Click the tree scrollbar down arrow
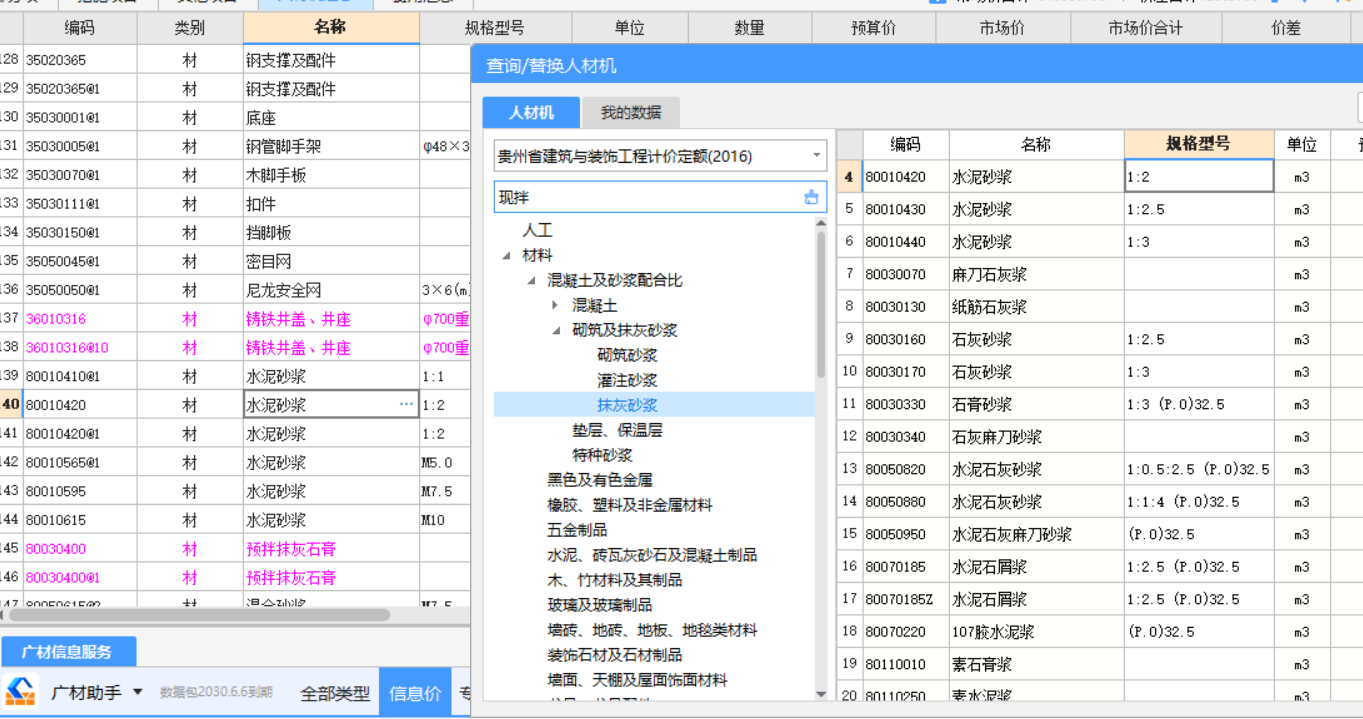The image size is (1363, 719). (821, 694)
